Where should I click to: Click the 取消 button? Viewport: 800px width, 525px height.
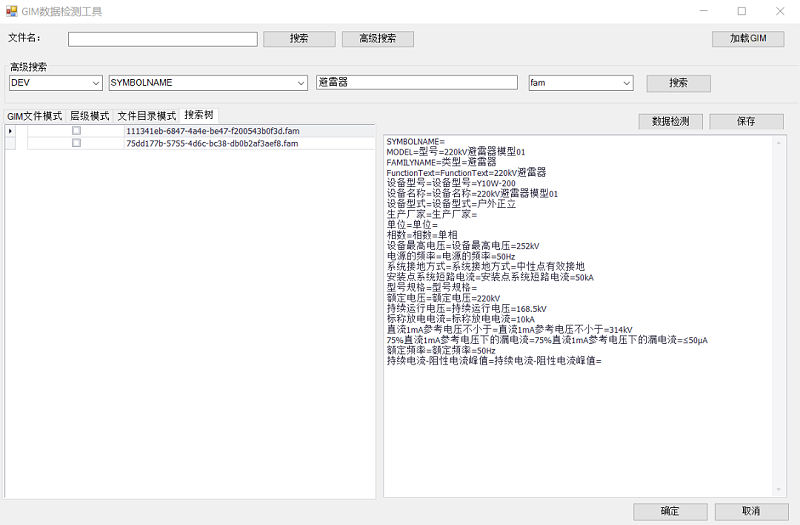pos(751,511)
